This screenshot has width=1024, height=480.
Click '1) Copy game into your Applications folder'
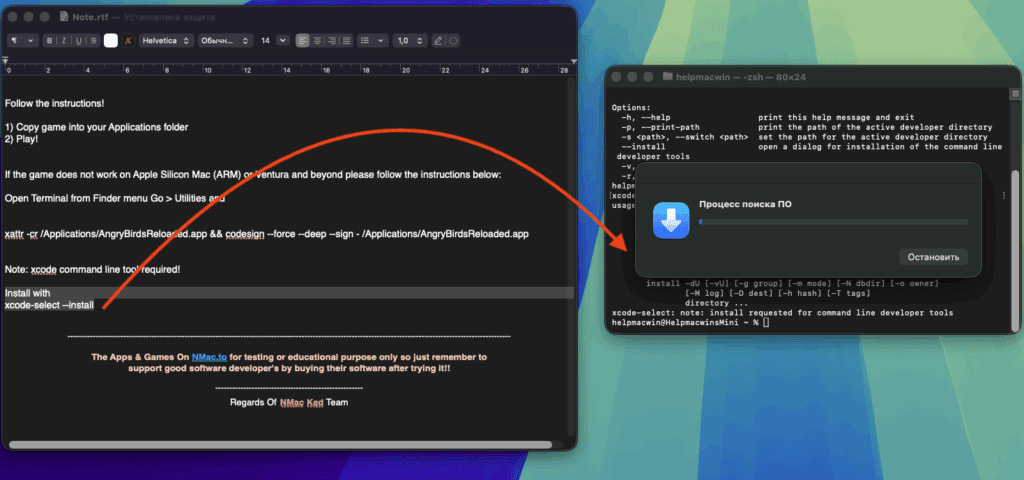97,127
